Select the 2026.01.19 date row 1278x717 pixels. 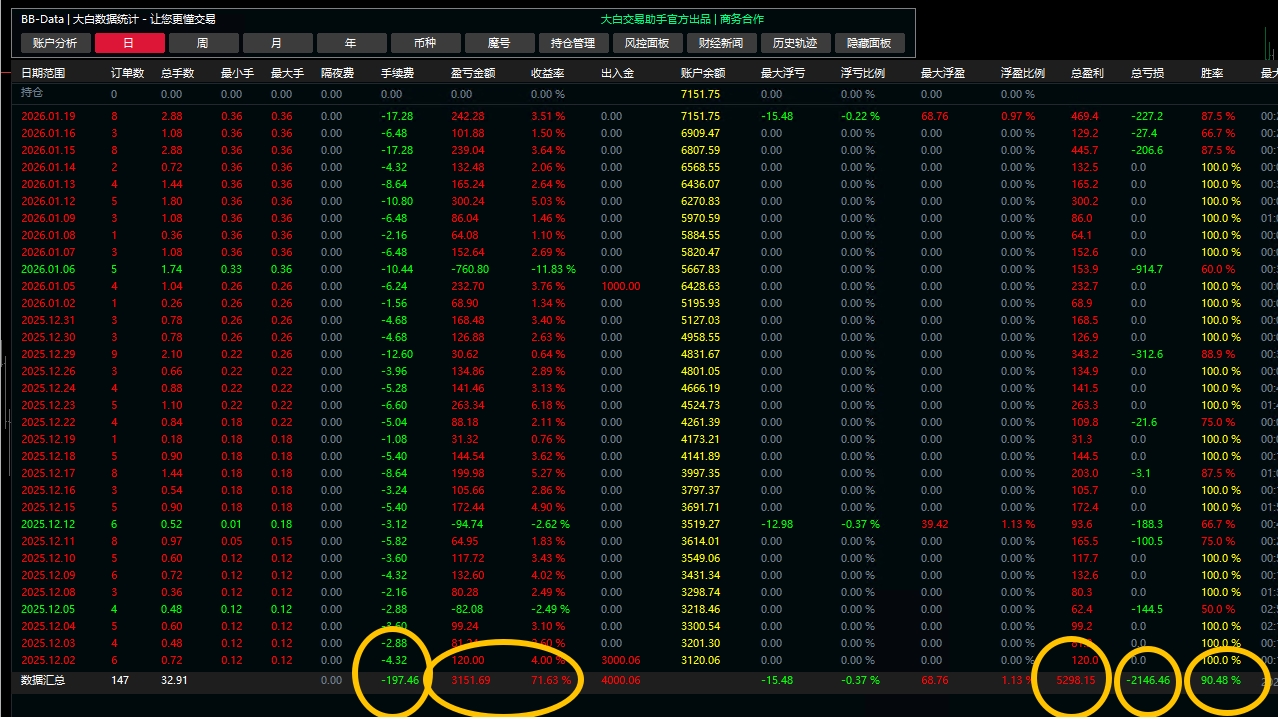[48, 116]
